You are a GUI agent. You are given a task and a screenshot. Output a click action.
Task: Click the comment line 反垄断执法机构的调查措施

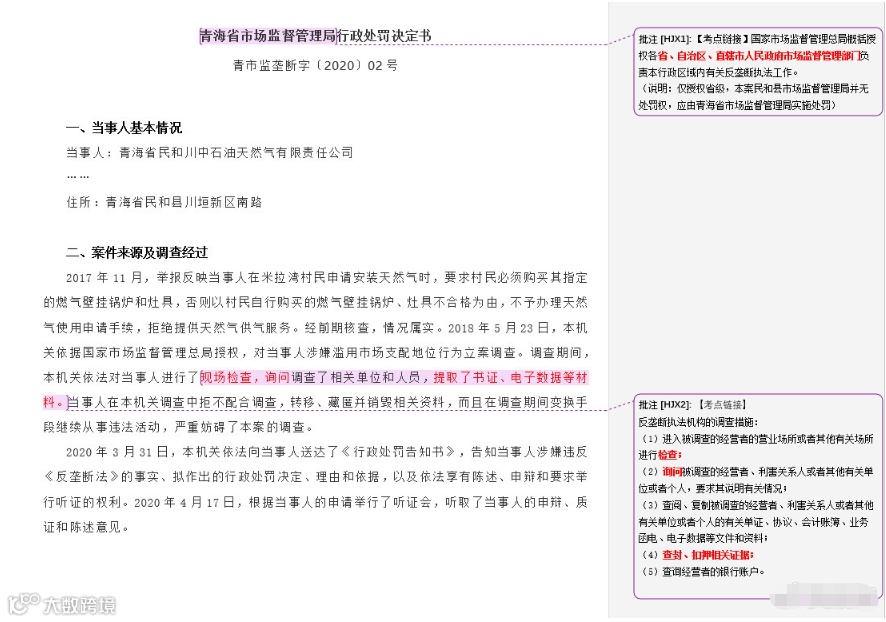pos(698,422)
